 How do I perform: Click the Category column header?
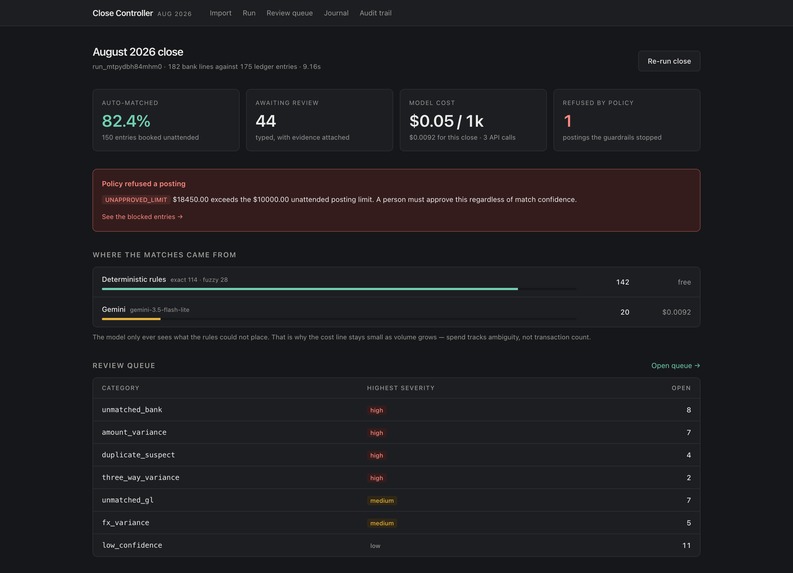[x=120, y=388]
